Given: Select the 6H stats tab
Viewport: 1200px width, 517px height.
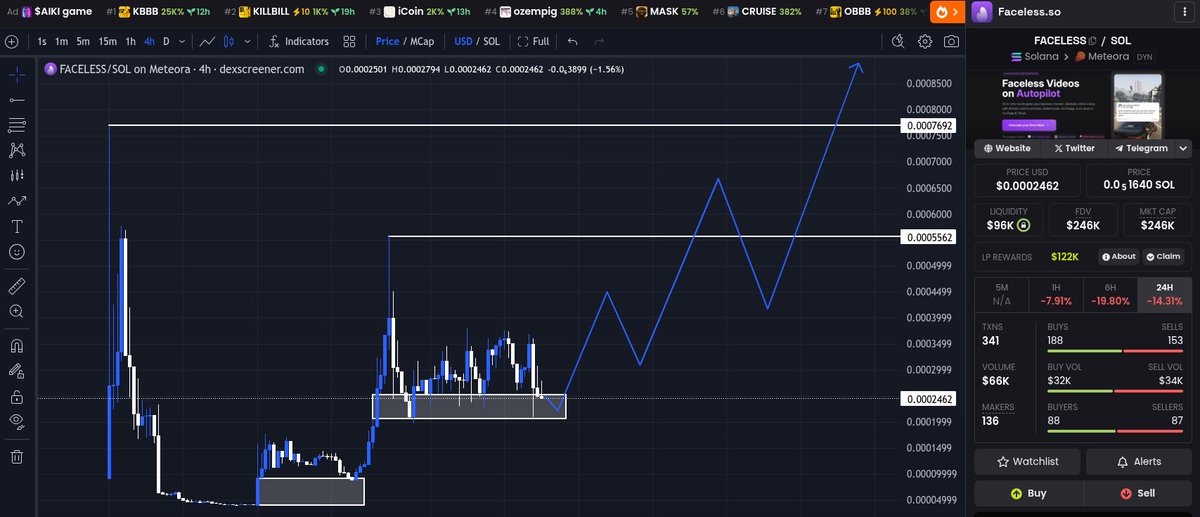Looking at the screenshot, I should (1109, 294).
